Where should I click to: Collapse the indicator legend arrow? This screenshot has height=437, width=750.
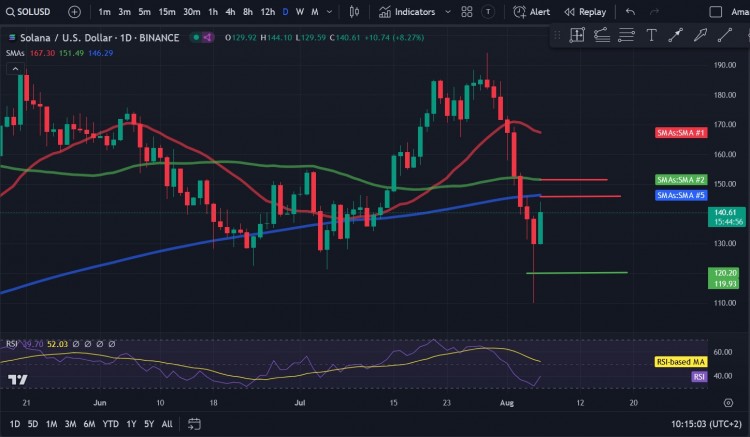point(15,69)
